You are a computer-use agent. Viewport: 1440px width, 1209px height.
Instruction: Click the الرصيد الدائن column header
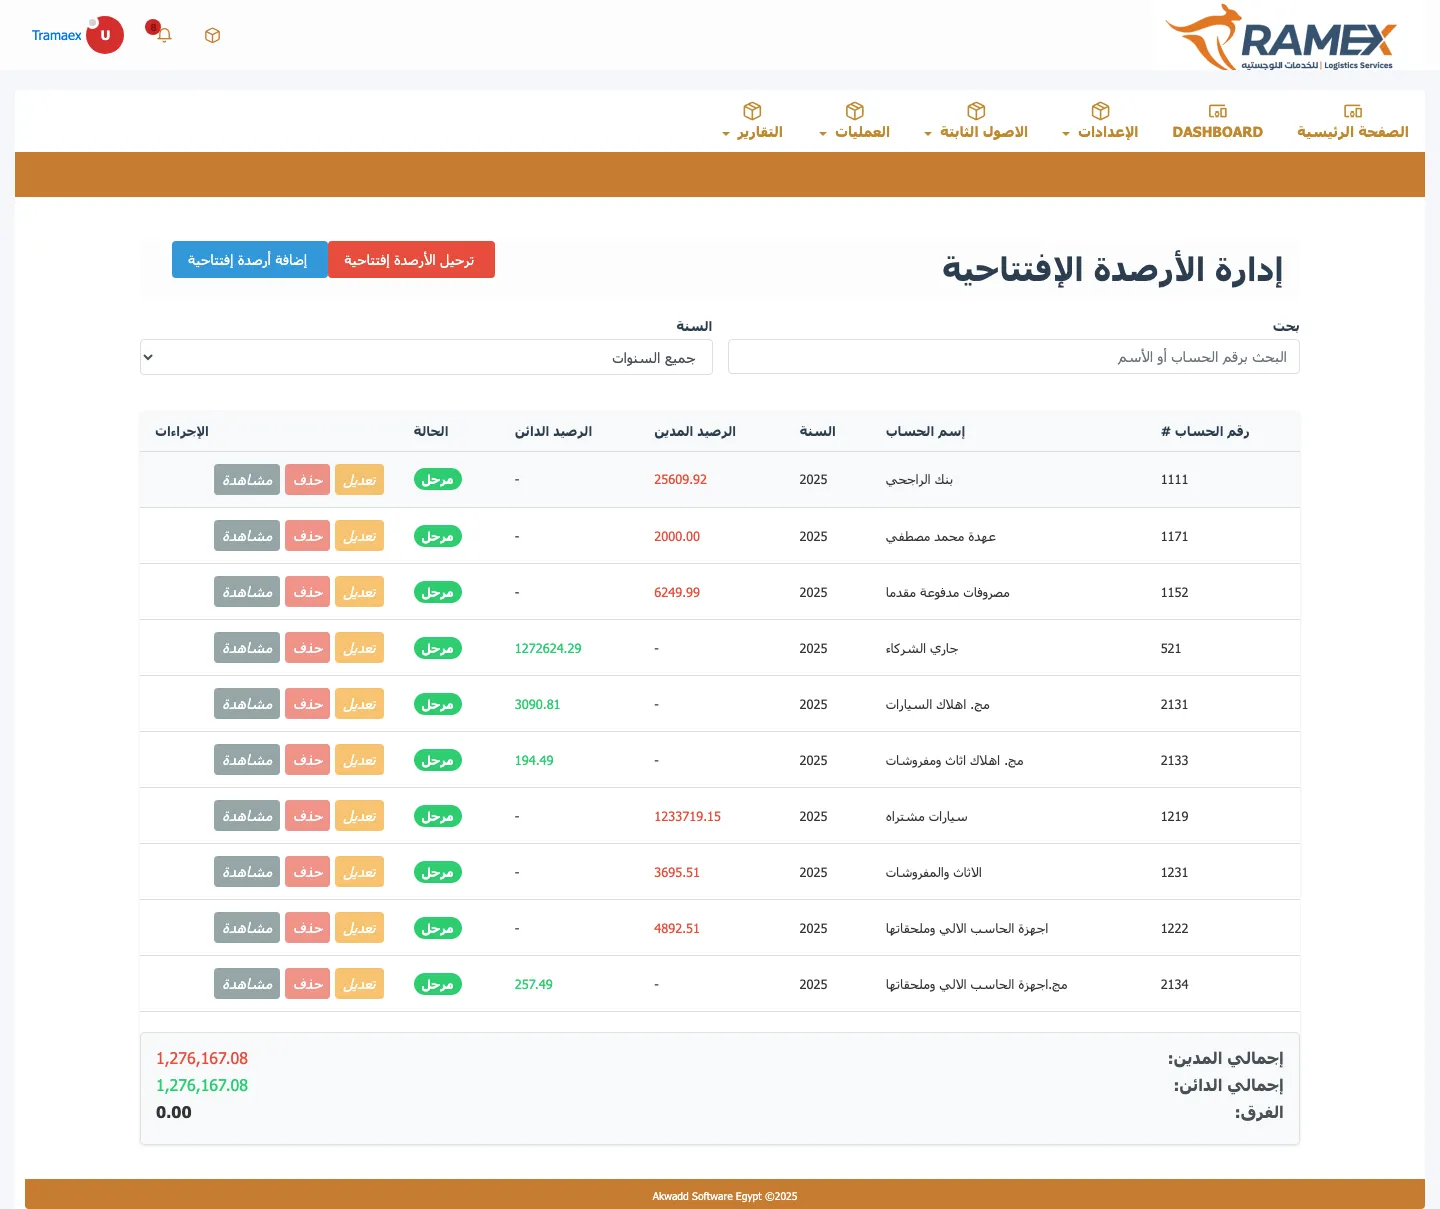coord(553,431)
